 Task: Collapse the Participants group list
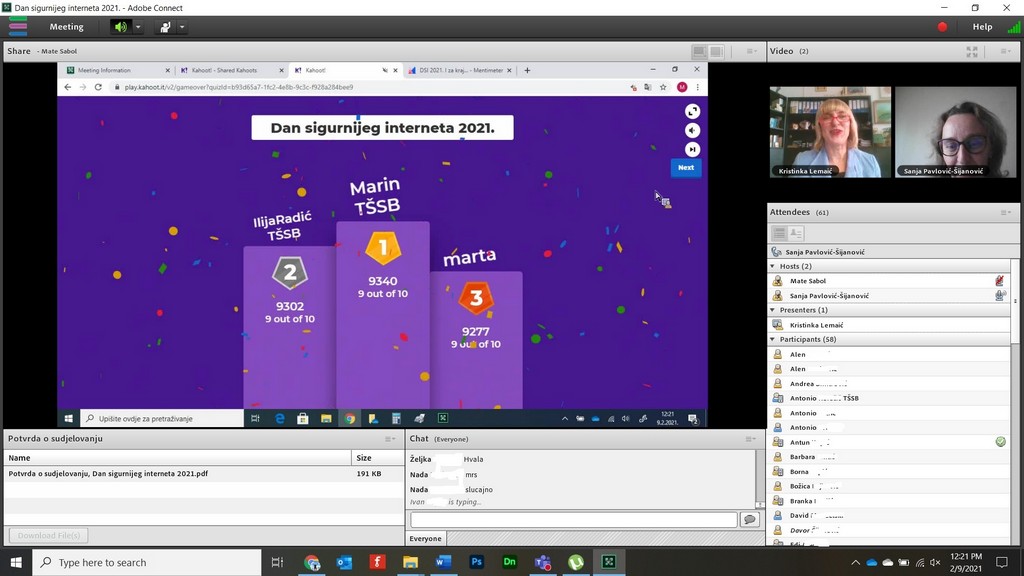tap(772, 339)
